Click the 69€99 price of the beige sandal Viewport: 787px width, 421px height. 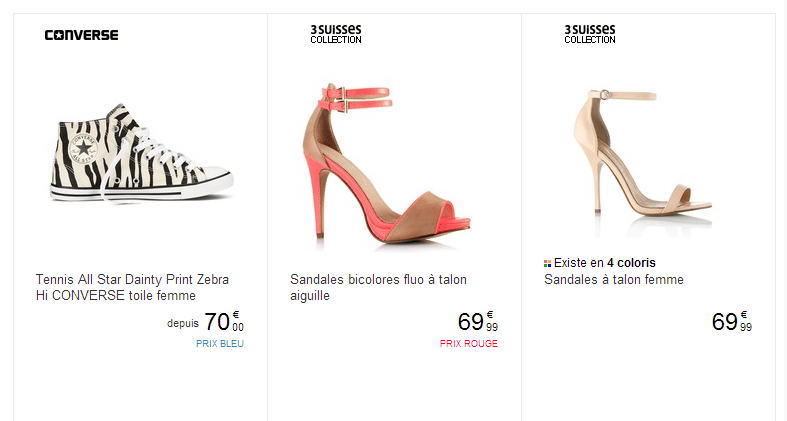[x=731, y=322]
